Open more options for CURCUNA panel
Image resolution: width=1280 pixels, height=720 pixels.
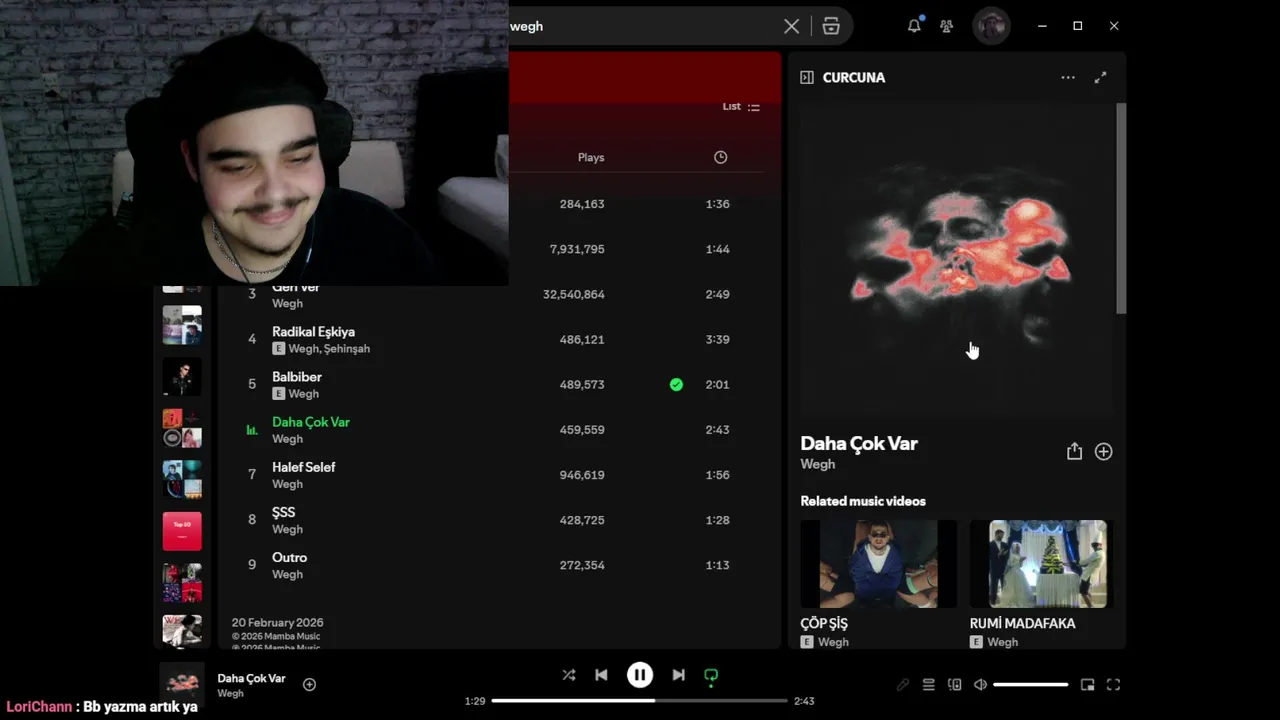pos(1068,77)
